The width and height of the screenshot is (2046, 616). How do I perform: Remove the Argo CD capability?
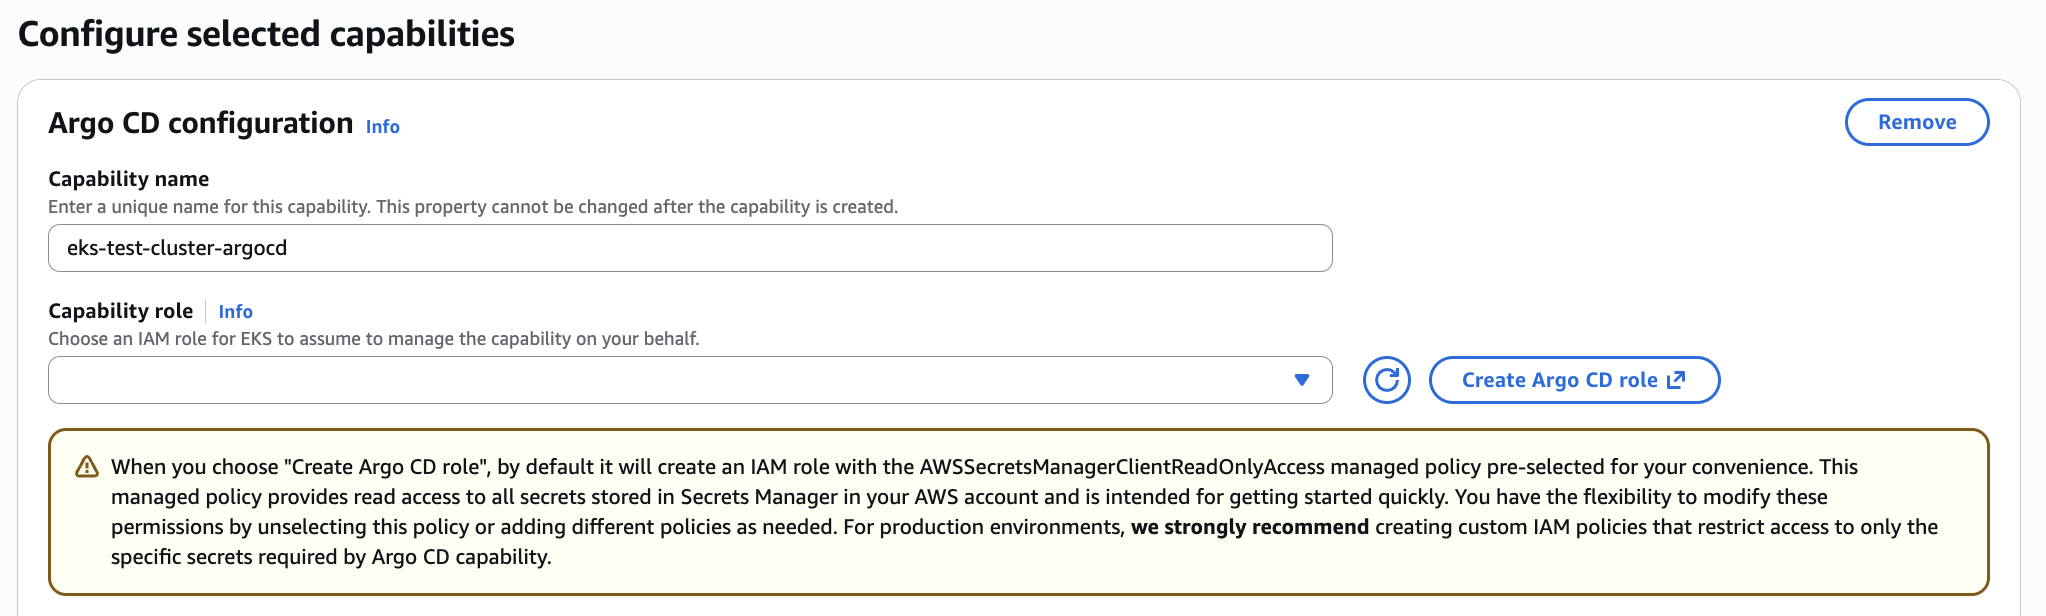pos(1916,122)
